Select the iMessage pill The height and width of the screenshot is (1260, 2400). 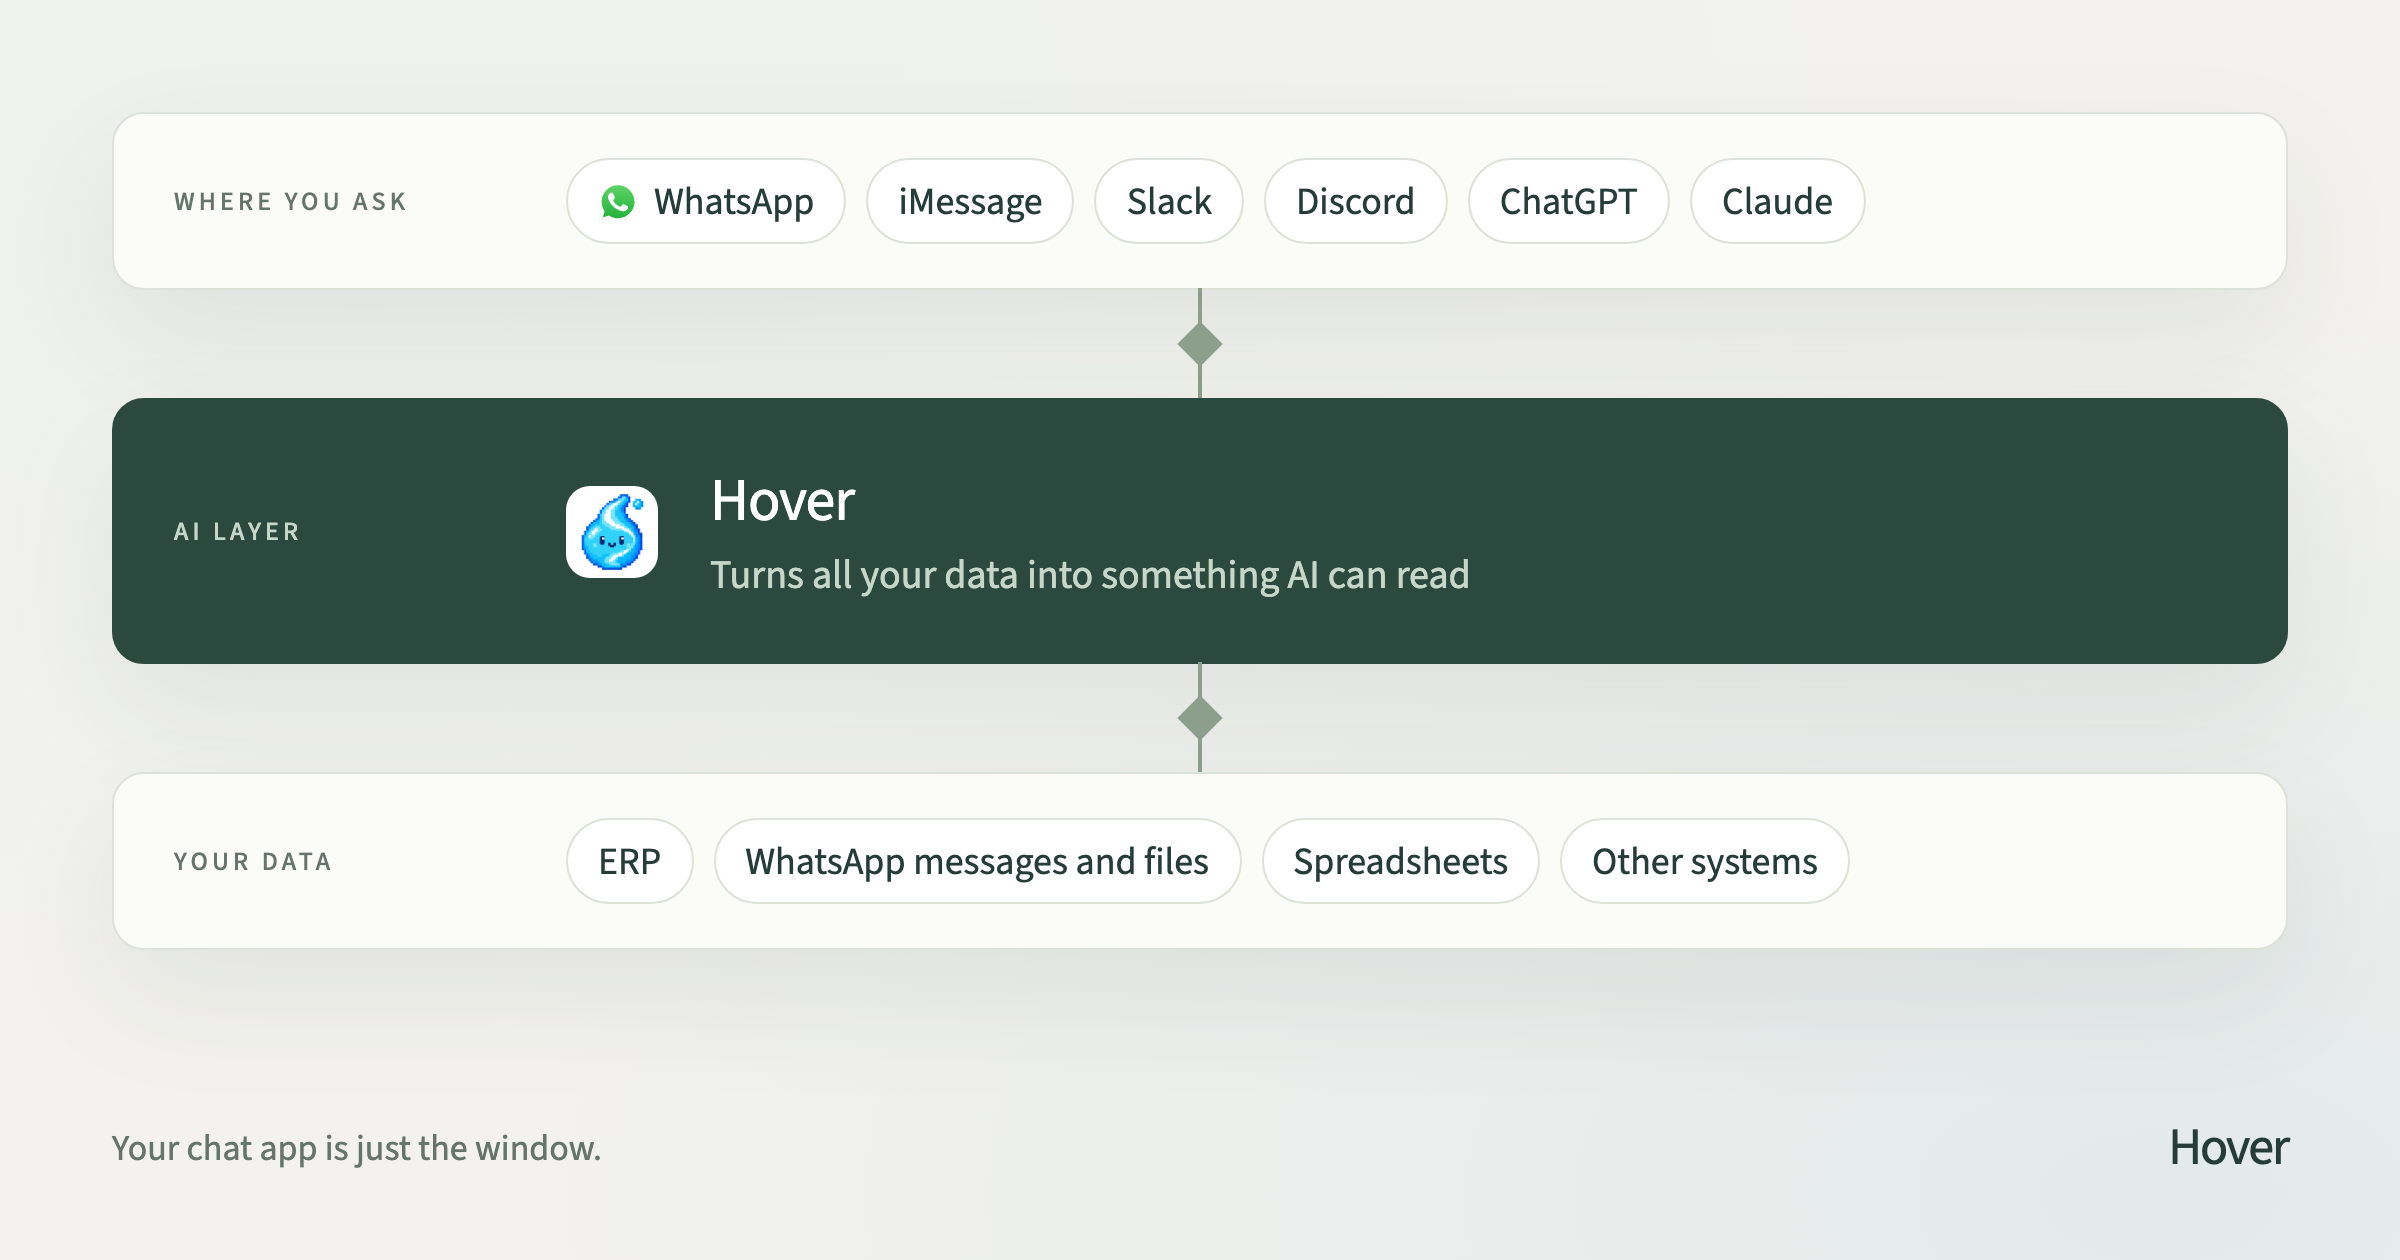(x=970, y=201)
